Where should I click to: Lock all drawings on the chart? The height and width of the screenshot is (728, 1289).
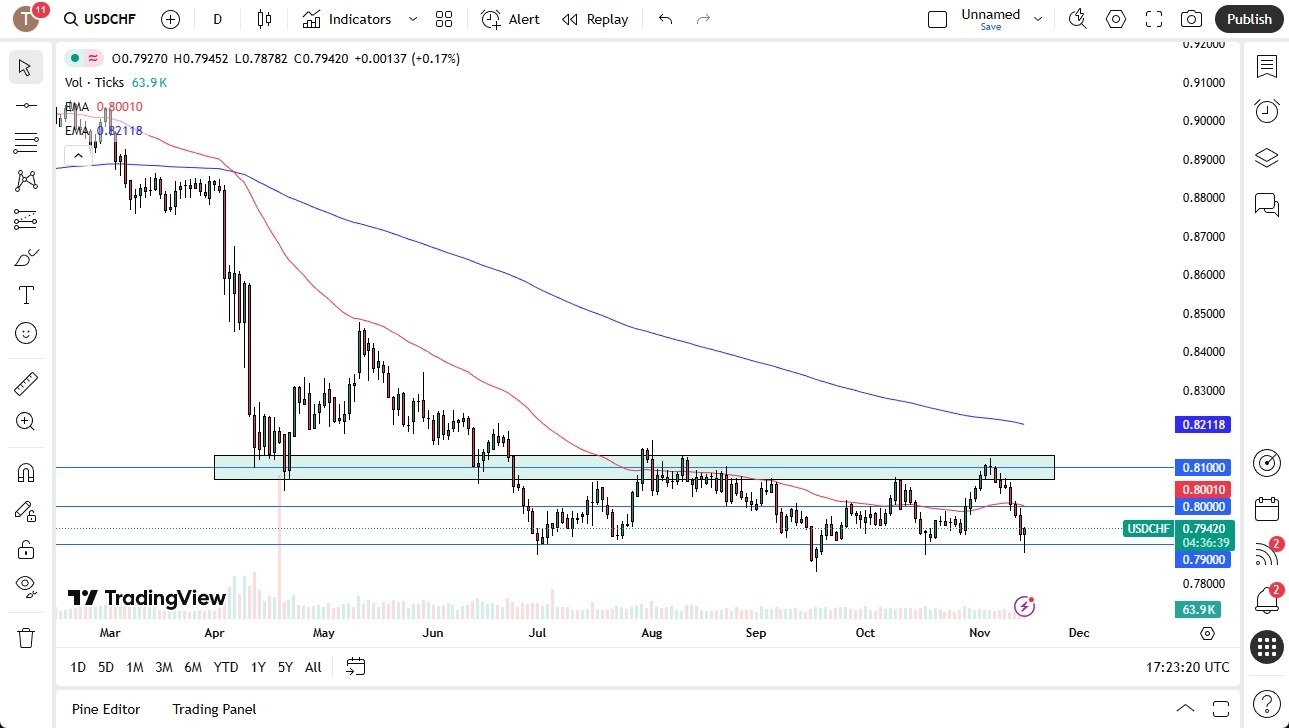click(25, 548)
